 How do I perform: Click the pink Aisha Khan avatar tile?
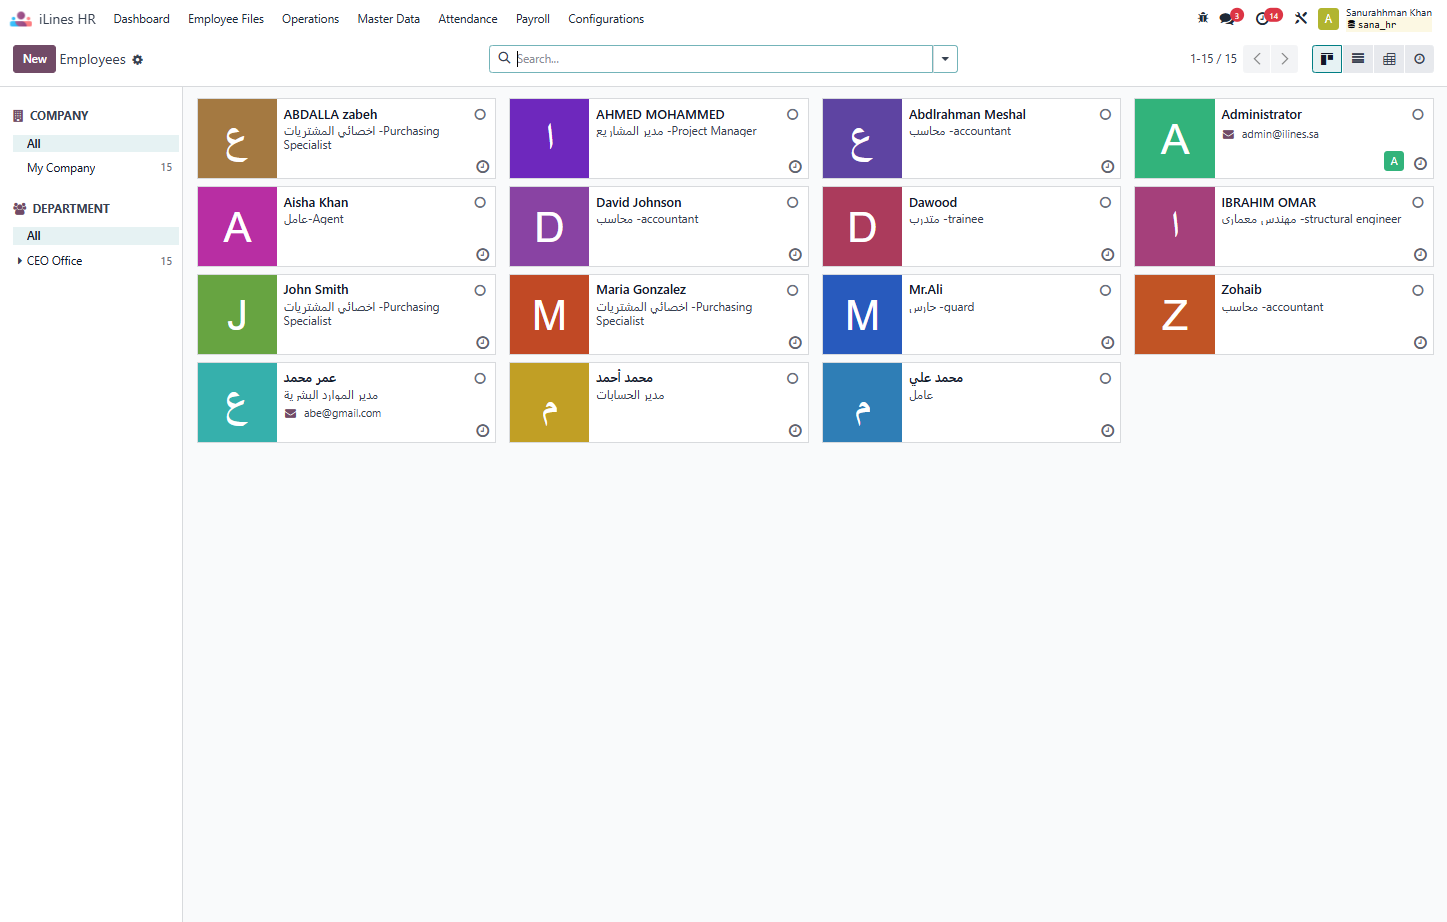(237, 227)
